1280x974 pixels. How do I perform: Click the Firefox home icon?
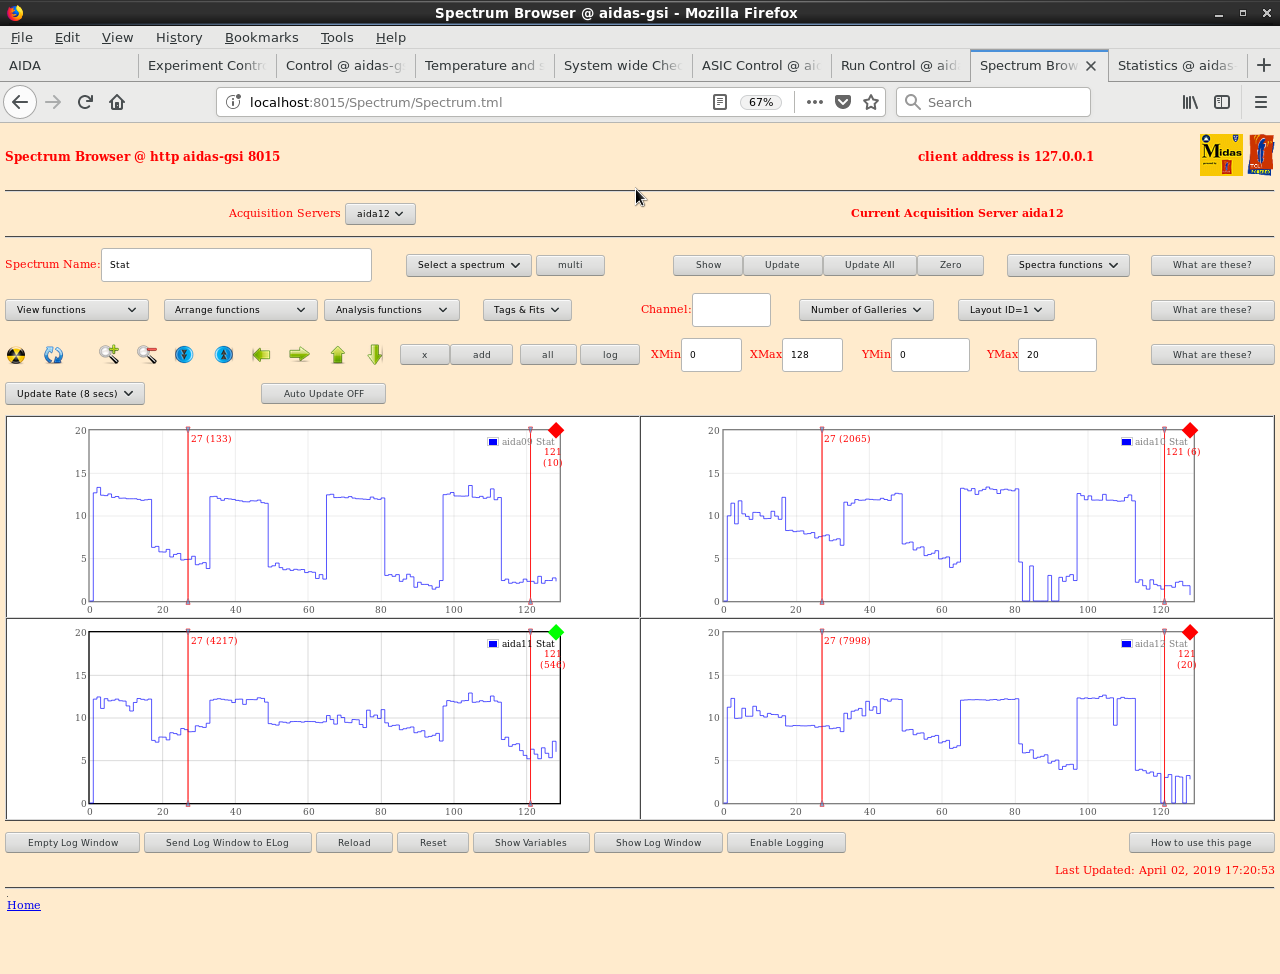coord(117,102)
